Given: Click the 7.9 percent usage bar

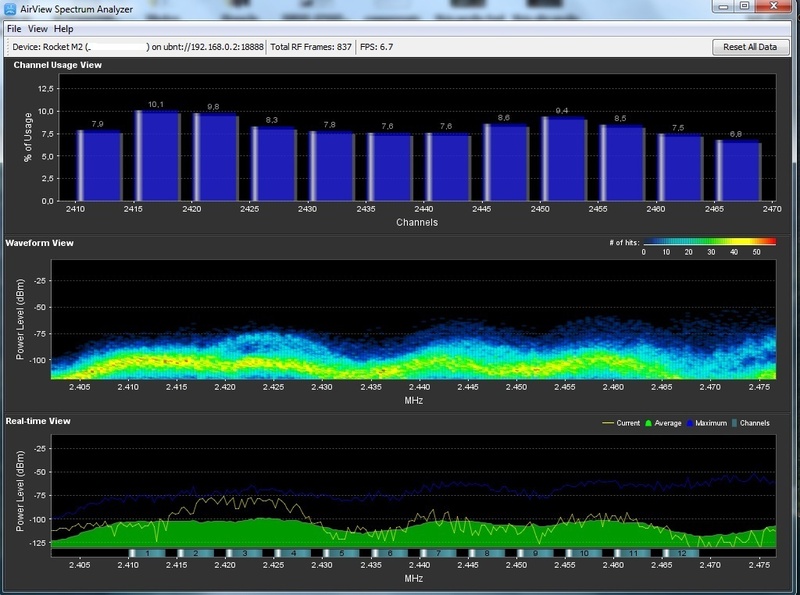Looking at the screenshot, I should click(99, 166).
